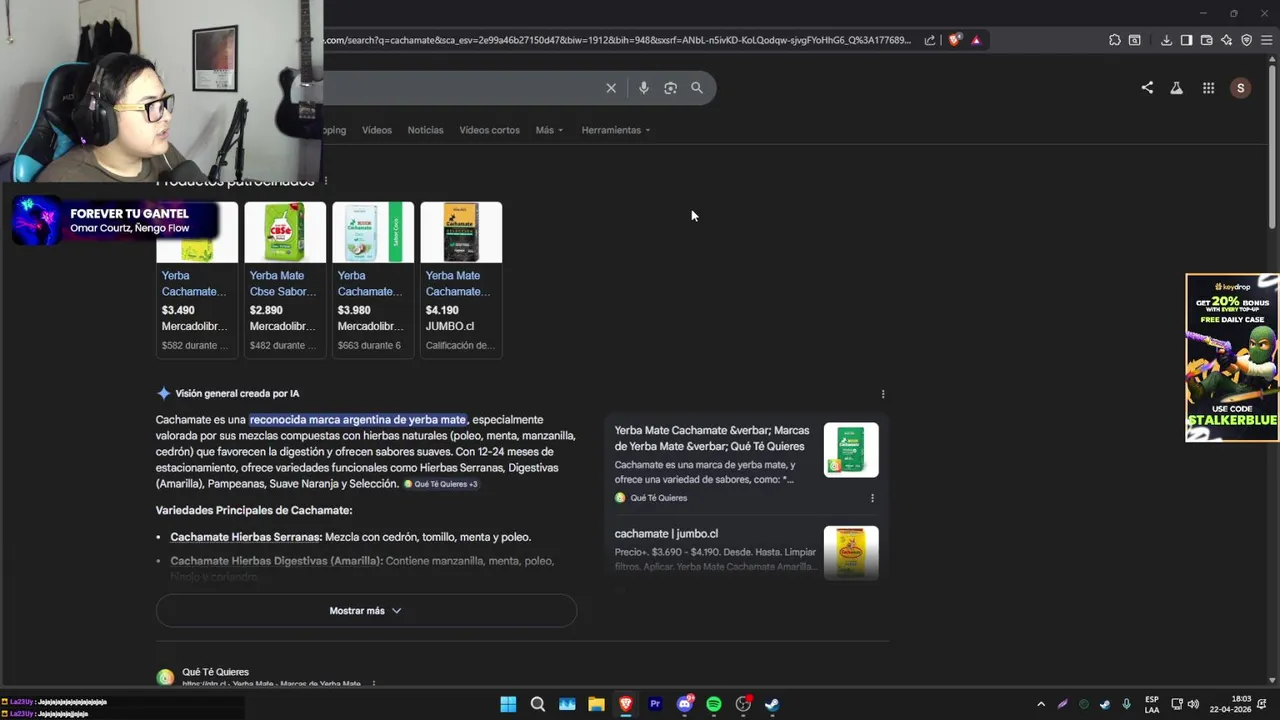This screenshot has width=1280, height=720.
Task: Open Spotify from the taskbar
Action: [x=714, y=704]
